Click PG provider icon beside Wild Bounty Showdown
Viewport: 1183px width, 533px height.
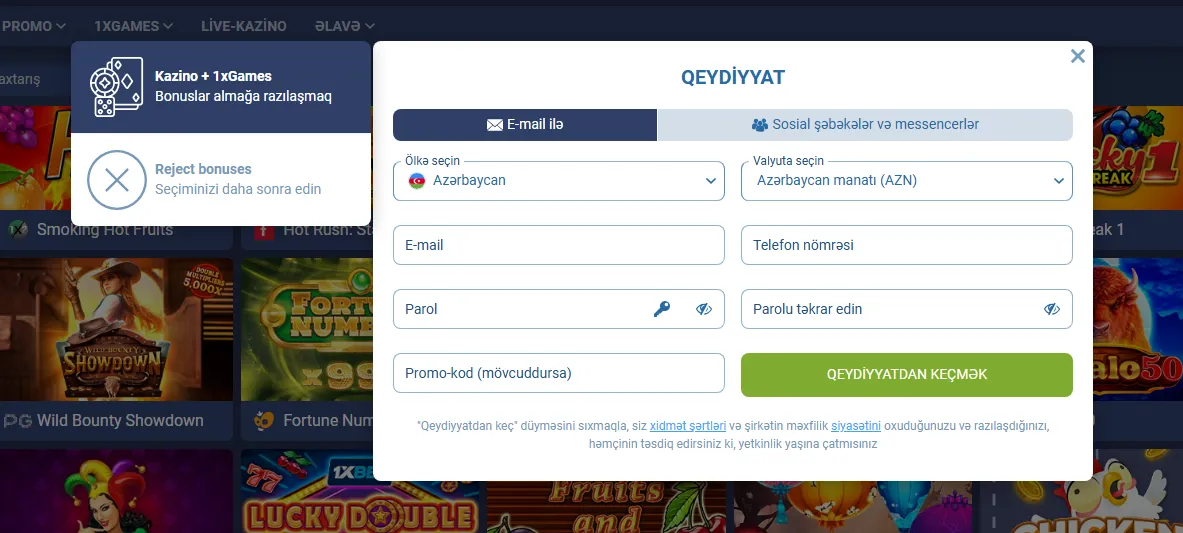click(16, 421)
